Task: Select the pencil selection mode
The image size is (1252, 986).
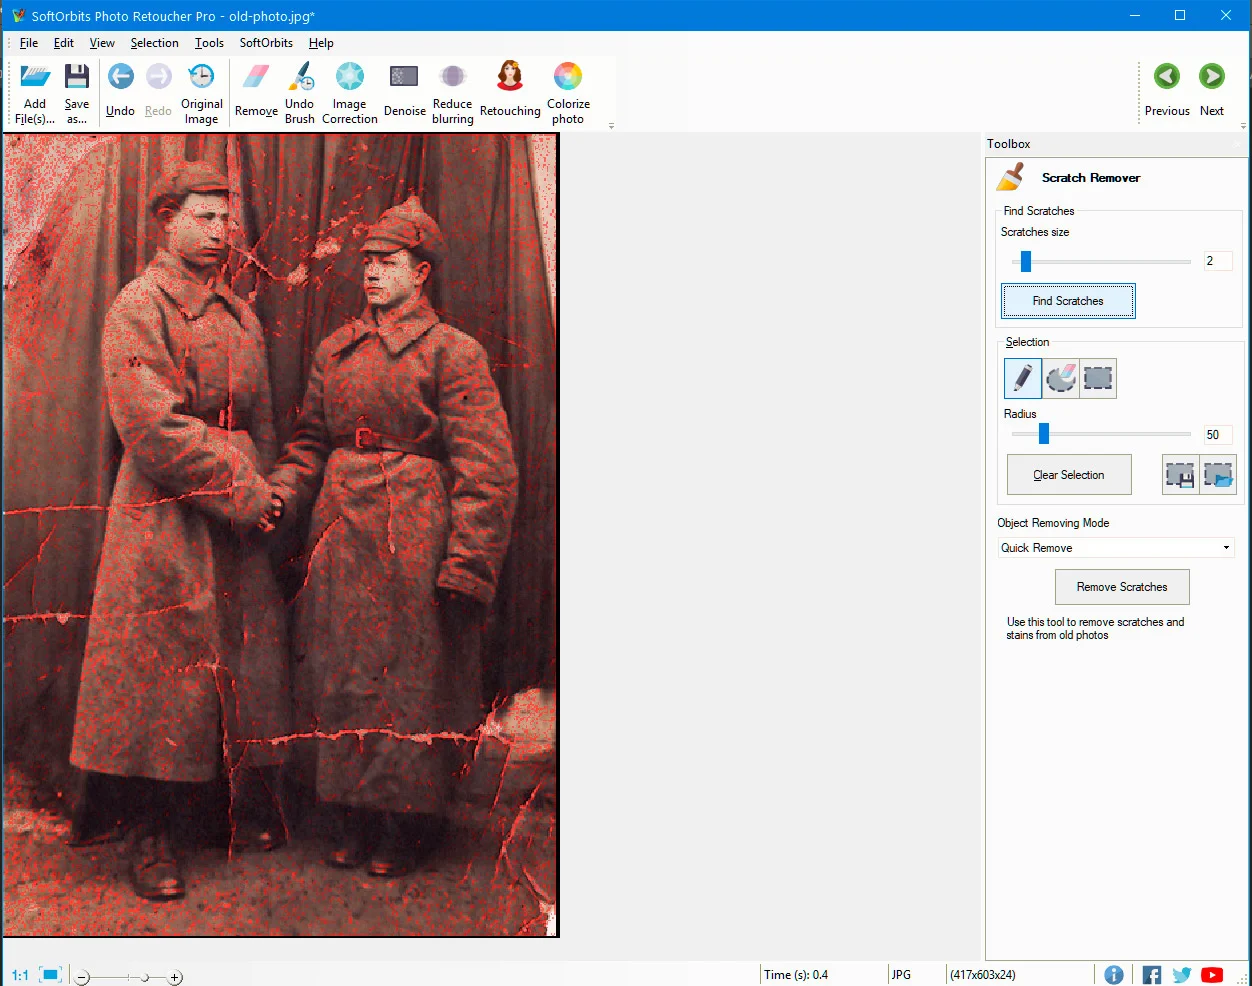Action: coord(1022,378)
